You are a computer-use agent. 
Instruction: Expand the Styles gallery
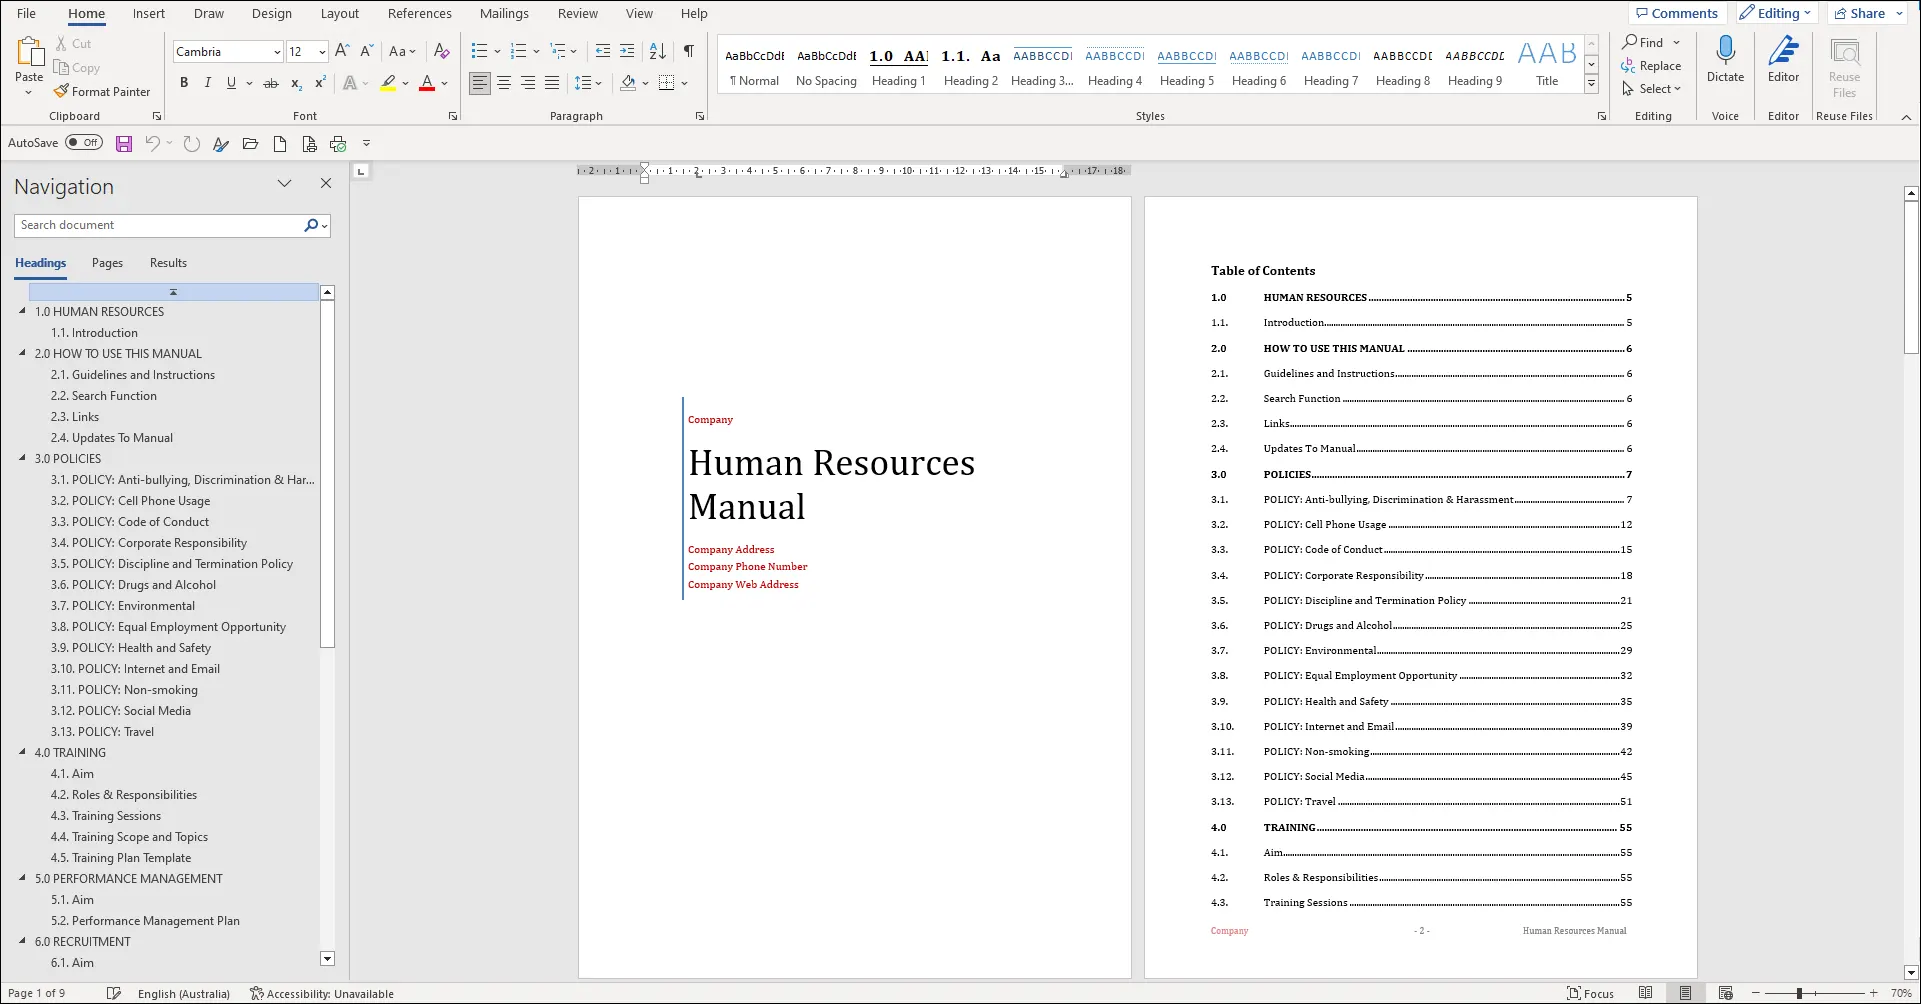[1591, 85]
